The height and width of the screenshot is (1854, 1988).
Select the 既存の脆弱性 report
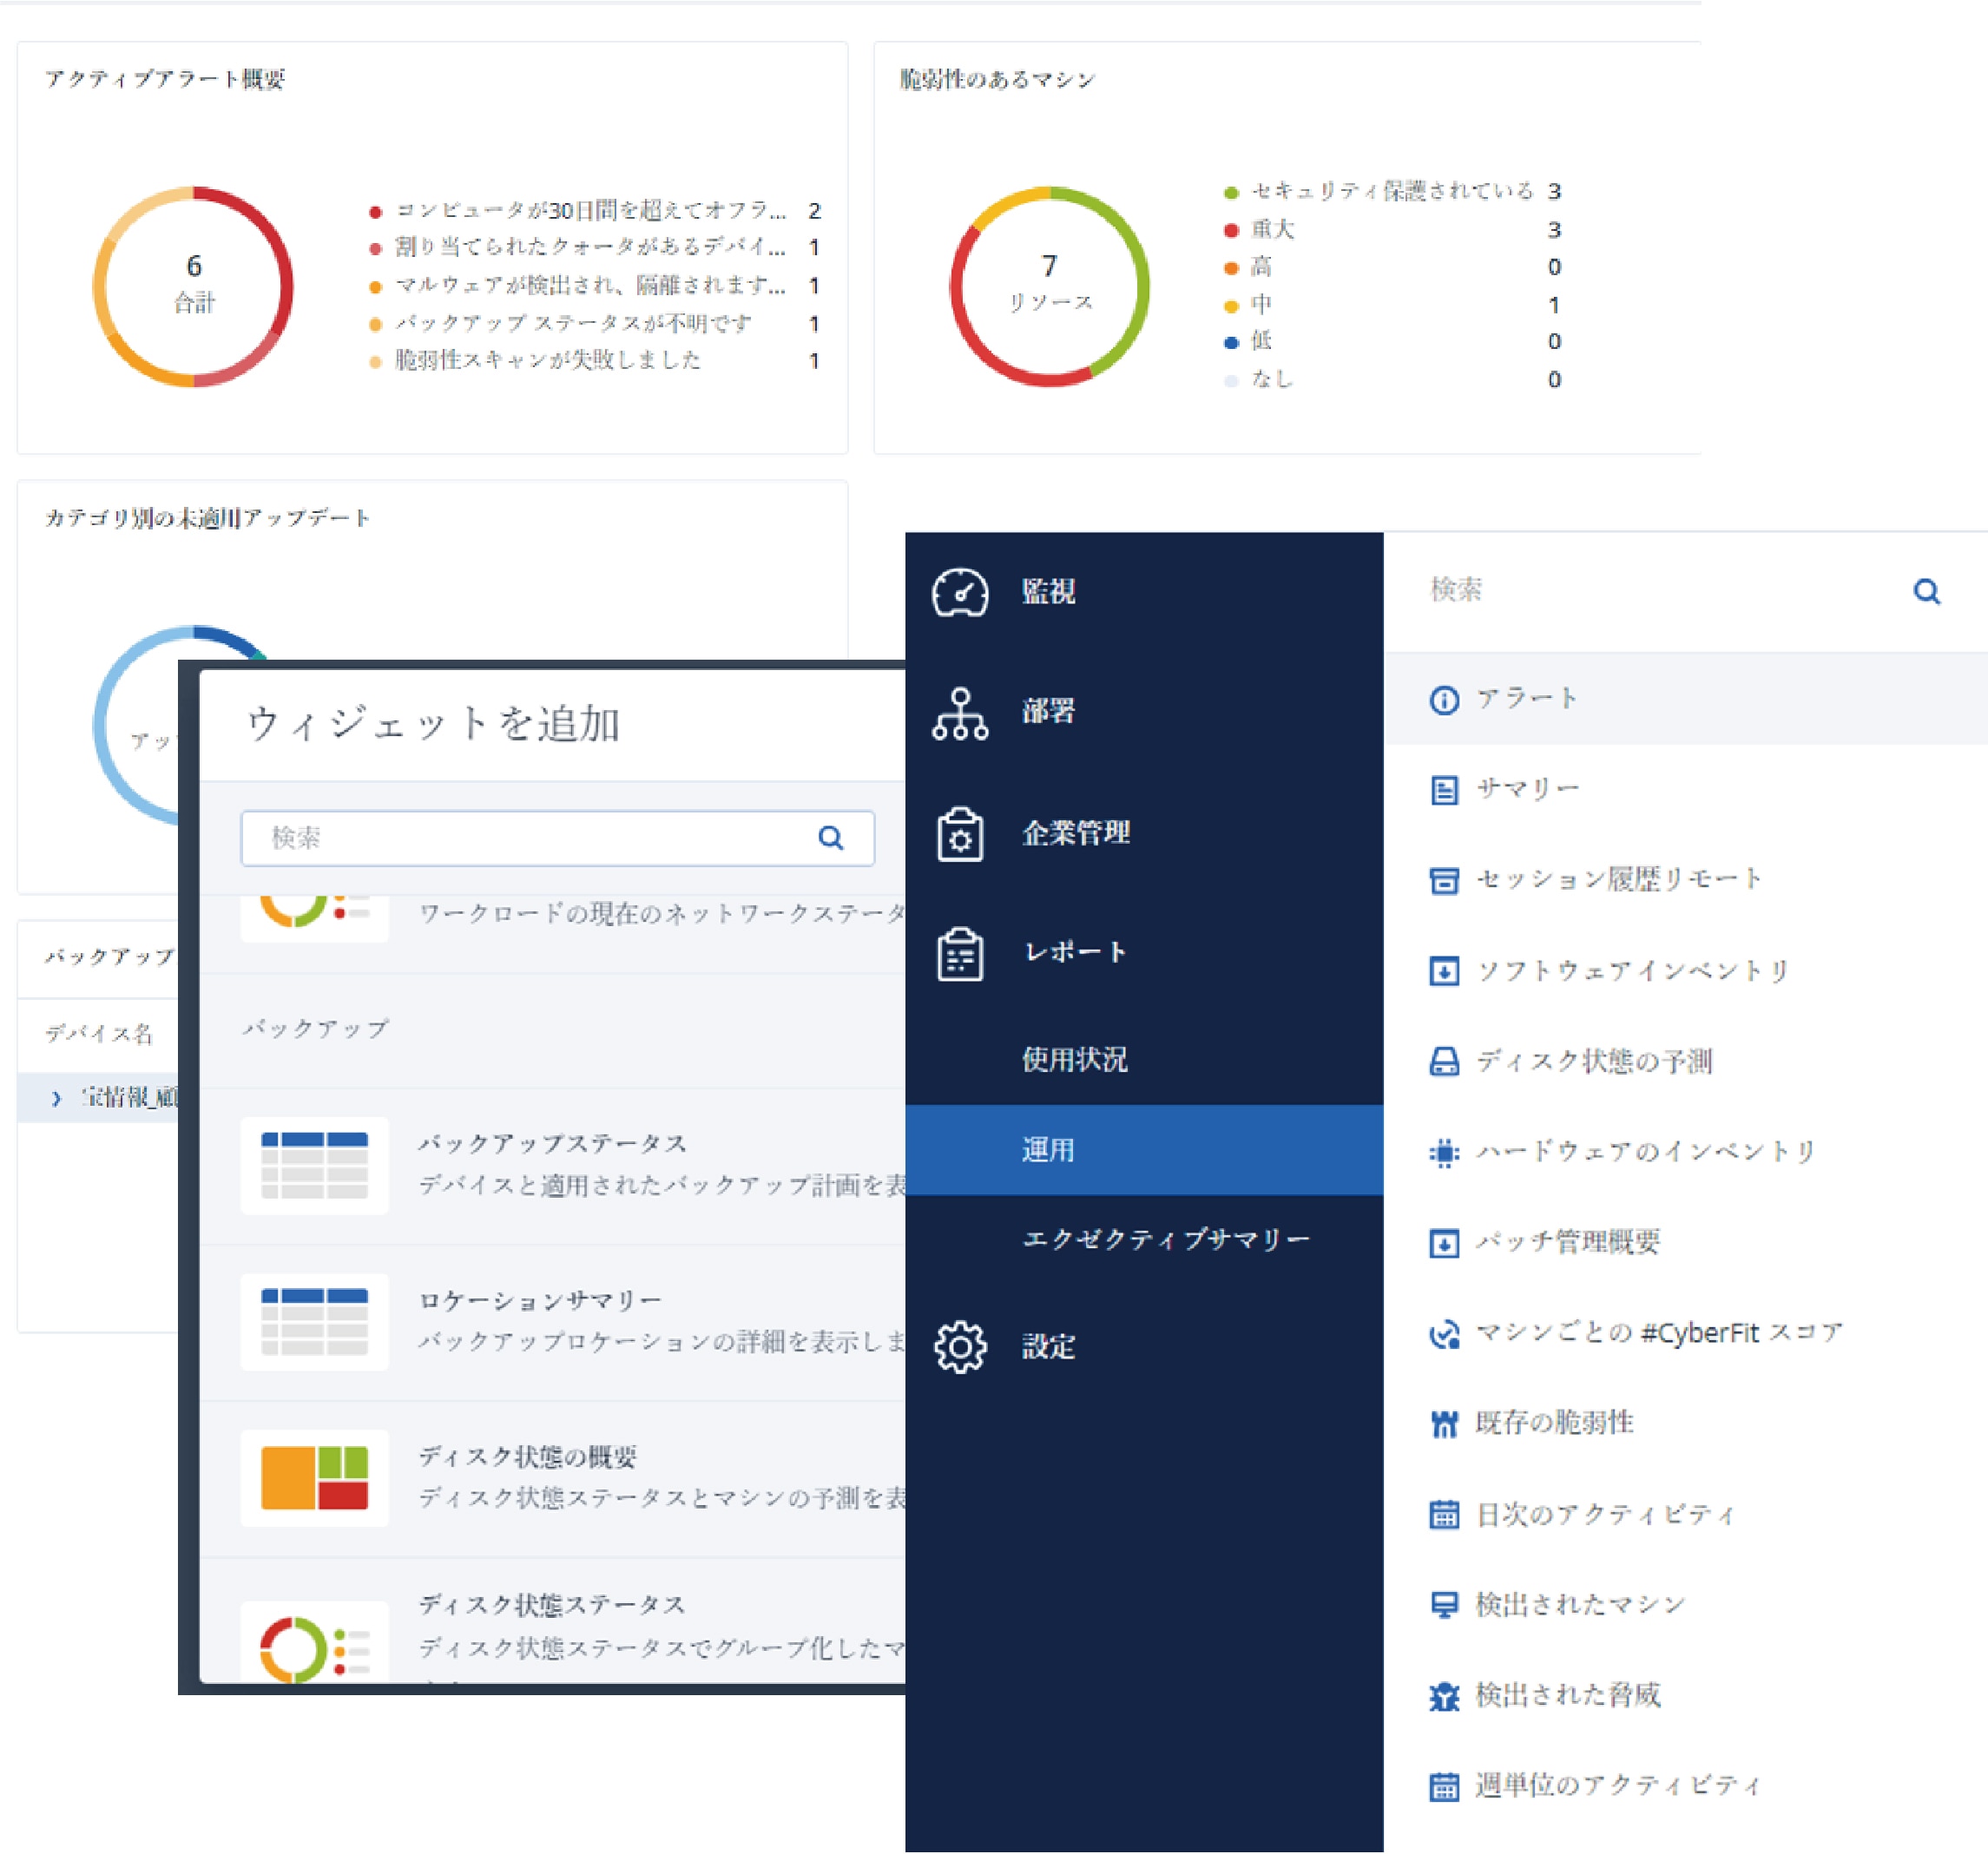pos(1553,1423)
